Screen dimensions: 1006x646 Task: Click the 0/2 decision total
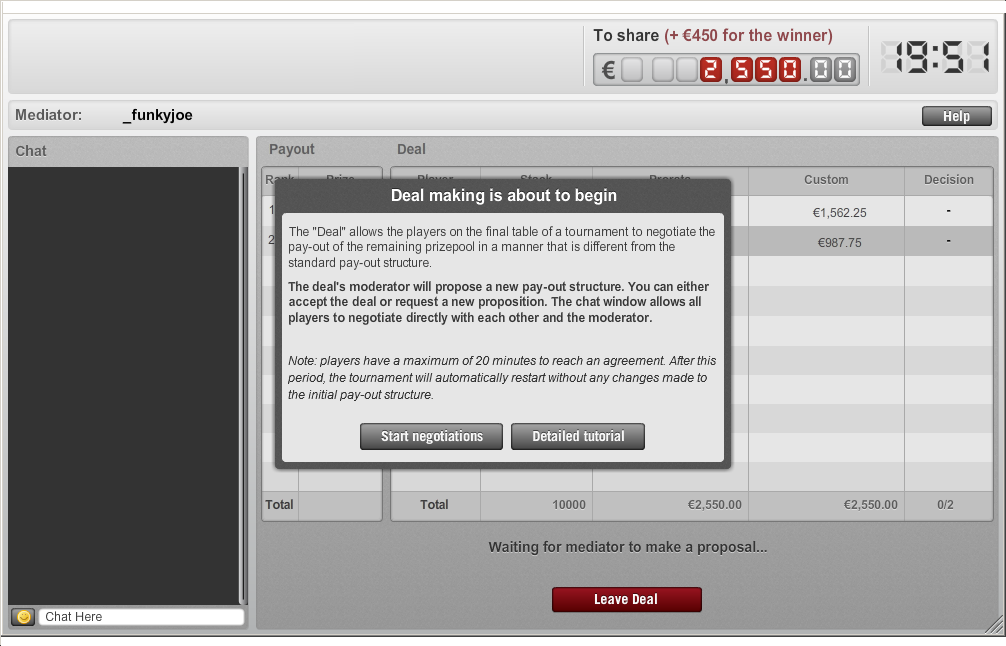coord(945,504)
